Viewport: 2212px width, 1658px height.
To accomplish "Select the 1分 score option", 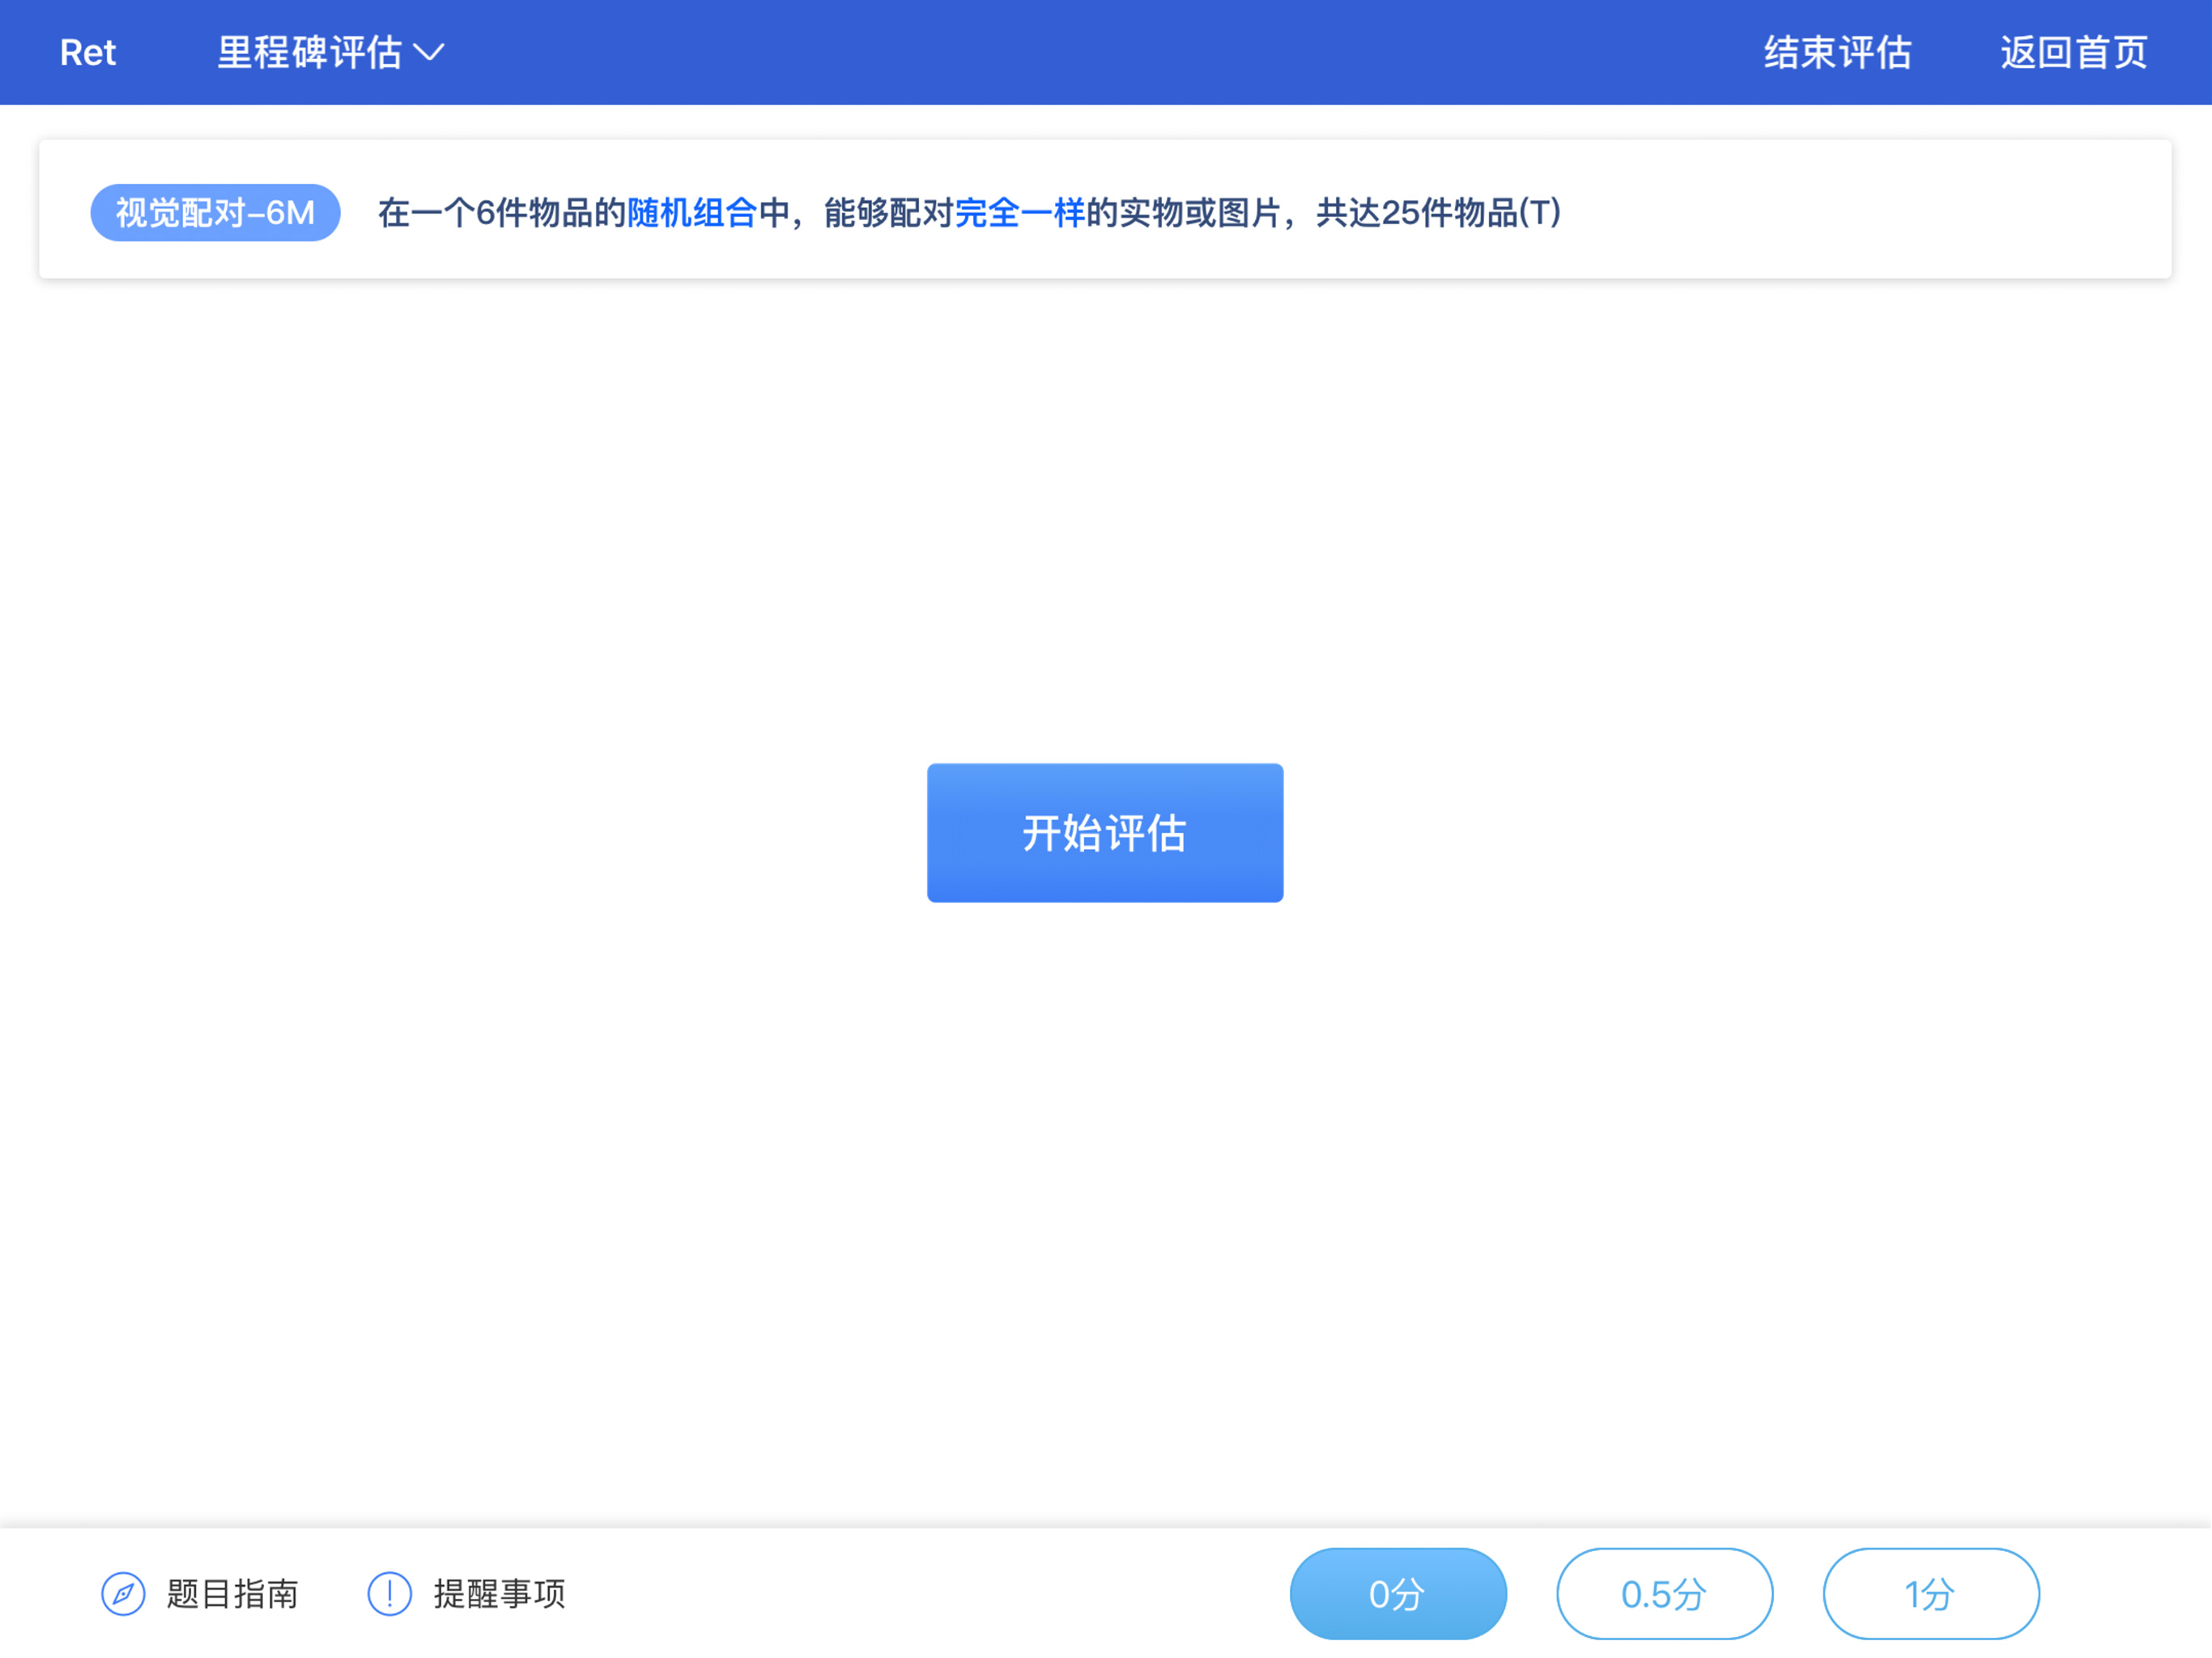I will click(x=1931, y=1593).
